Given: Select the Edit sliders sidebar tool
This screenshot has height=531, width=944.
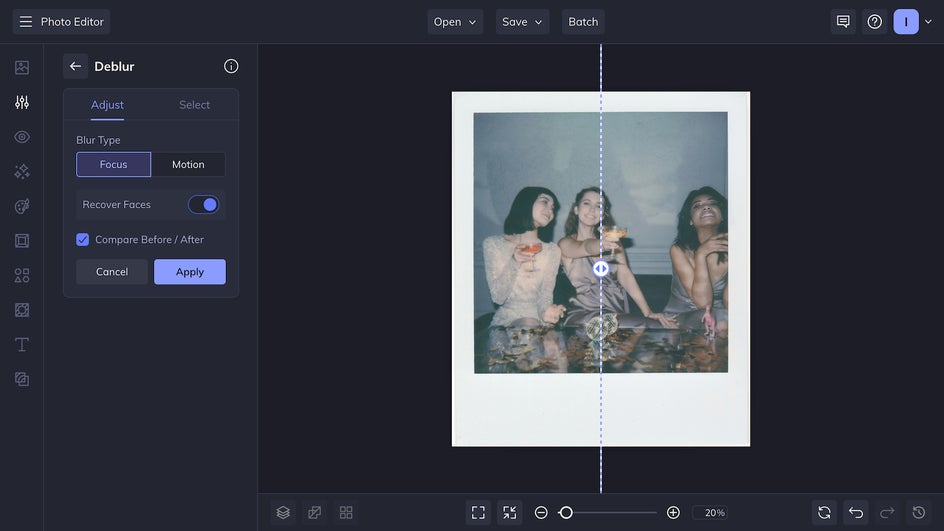Looking at the screenshot, I should click(22, 102).
